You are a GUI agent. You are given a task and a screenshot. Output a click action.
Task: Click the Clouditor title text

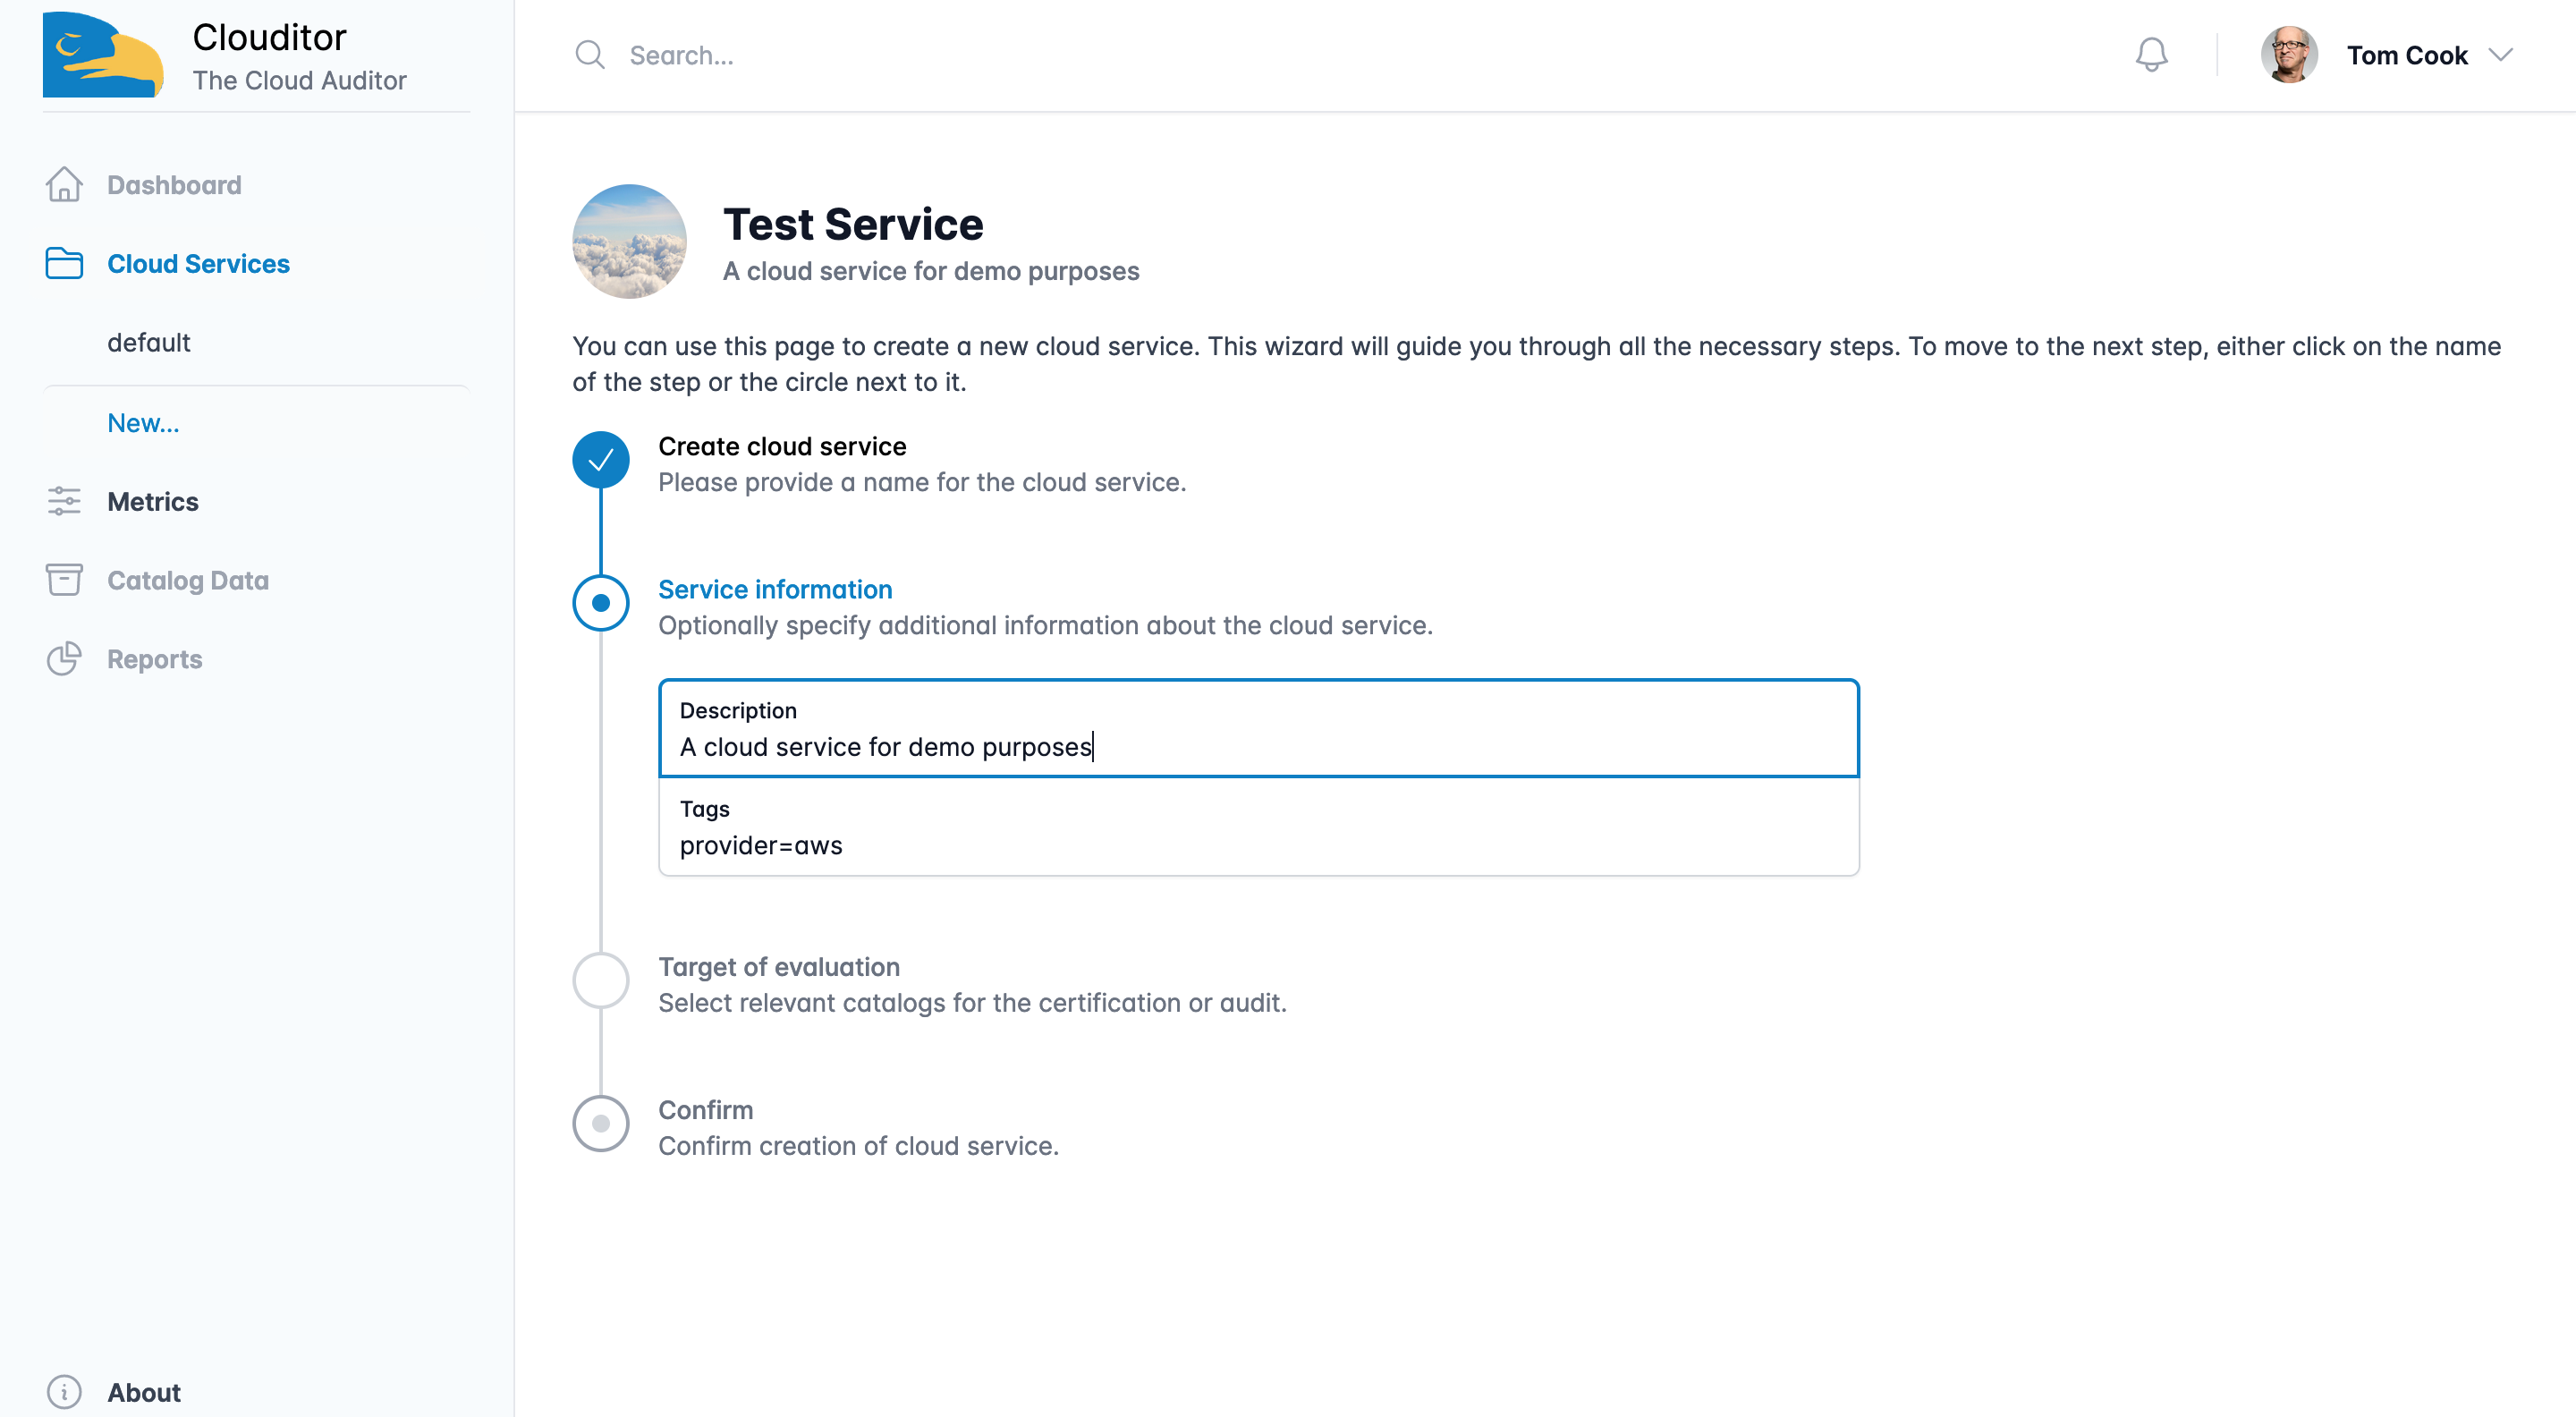point(269,37)
